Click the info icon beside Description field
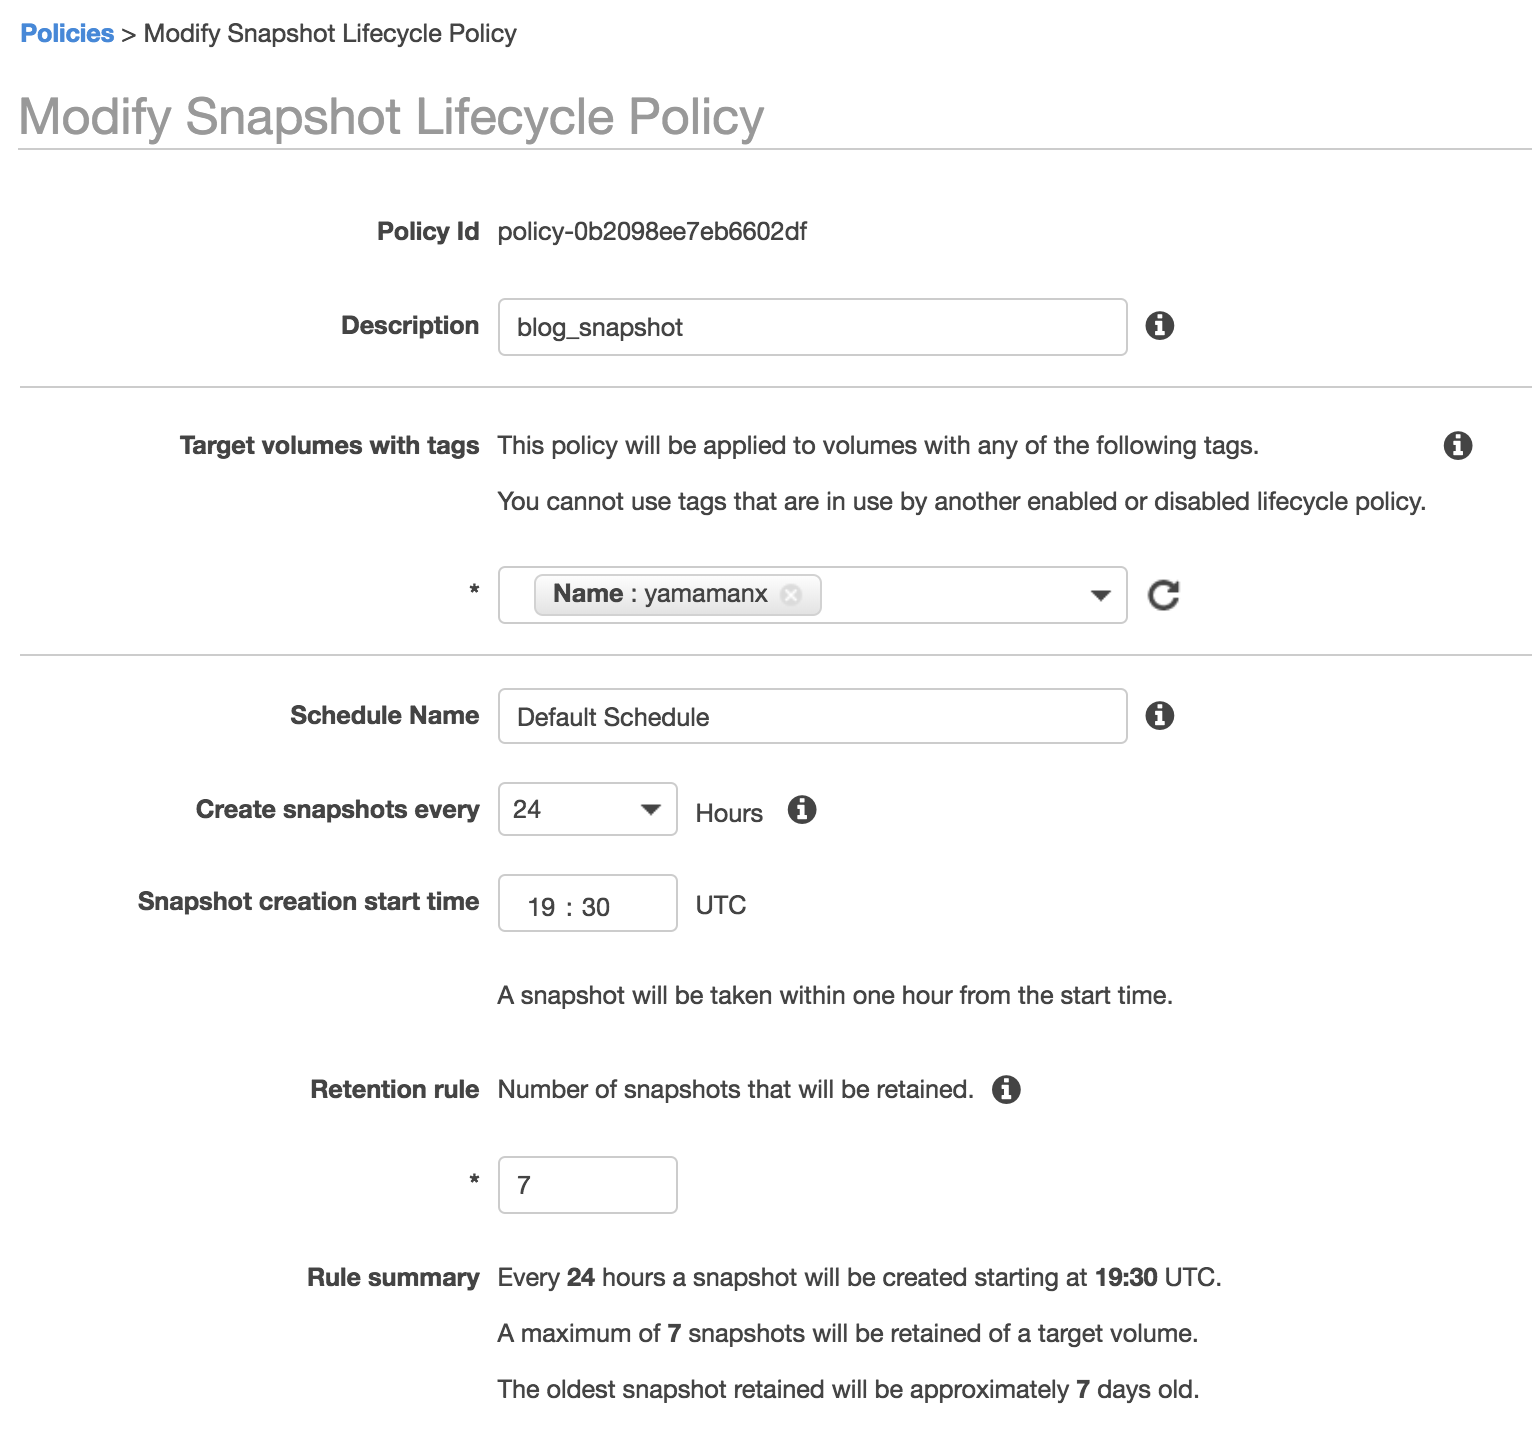The height and width of the screenshot is (1450, 1532). (x=1159, y=326)
